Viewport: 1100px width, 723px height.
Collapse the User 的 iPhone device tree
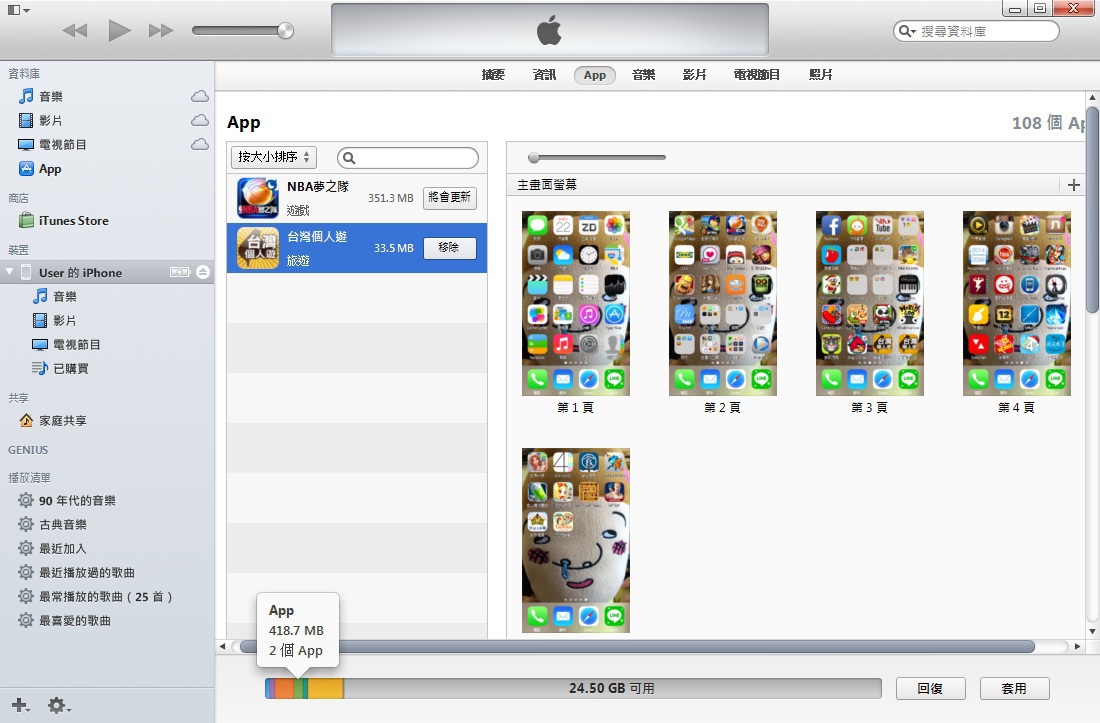coord(9,272)
